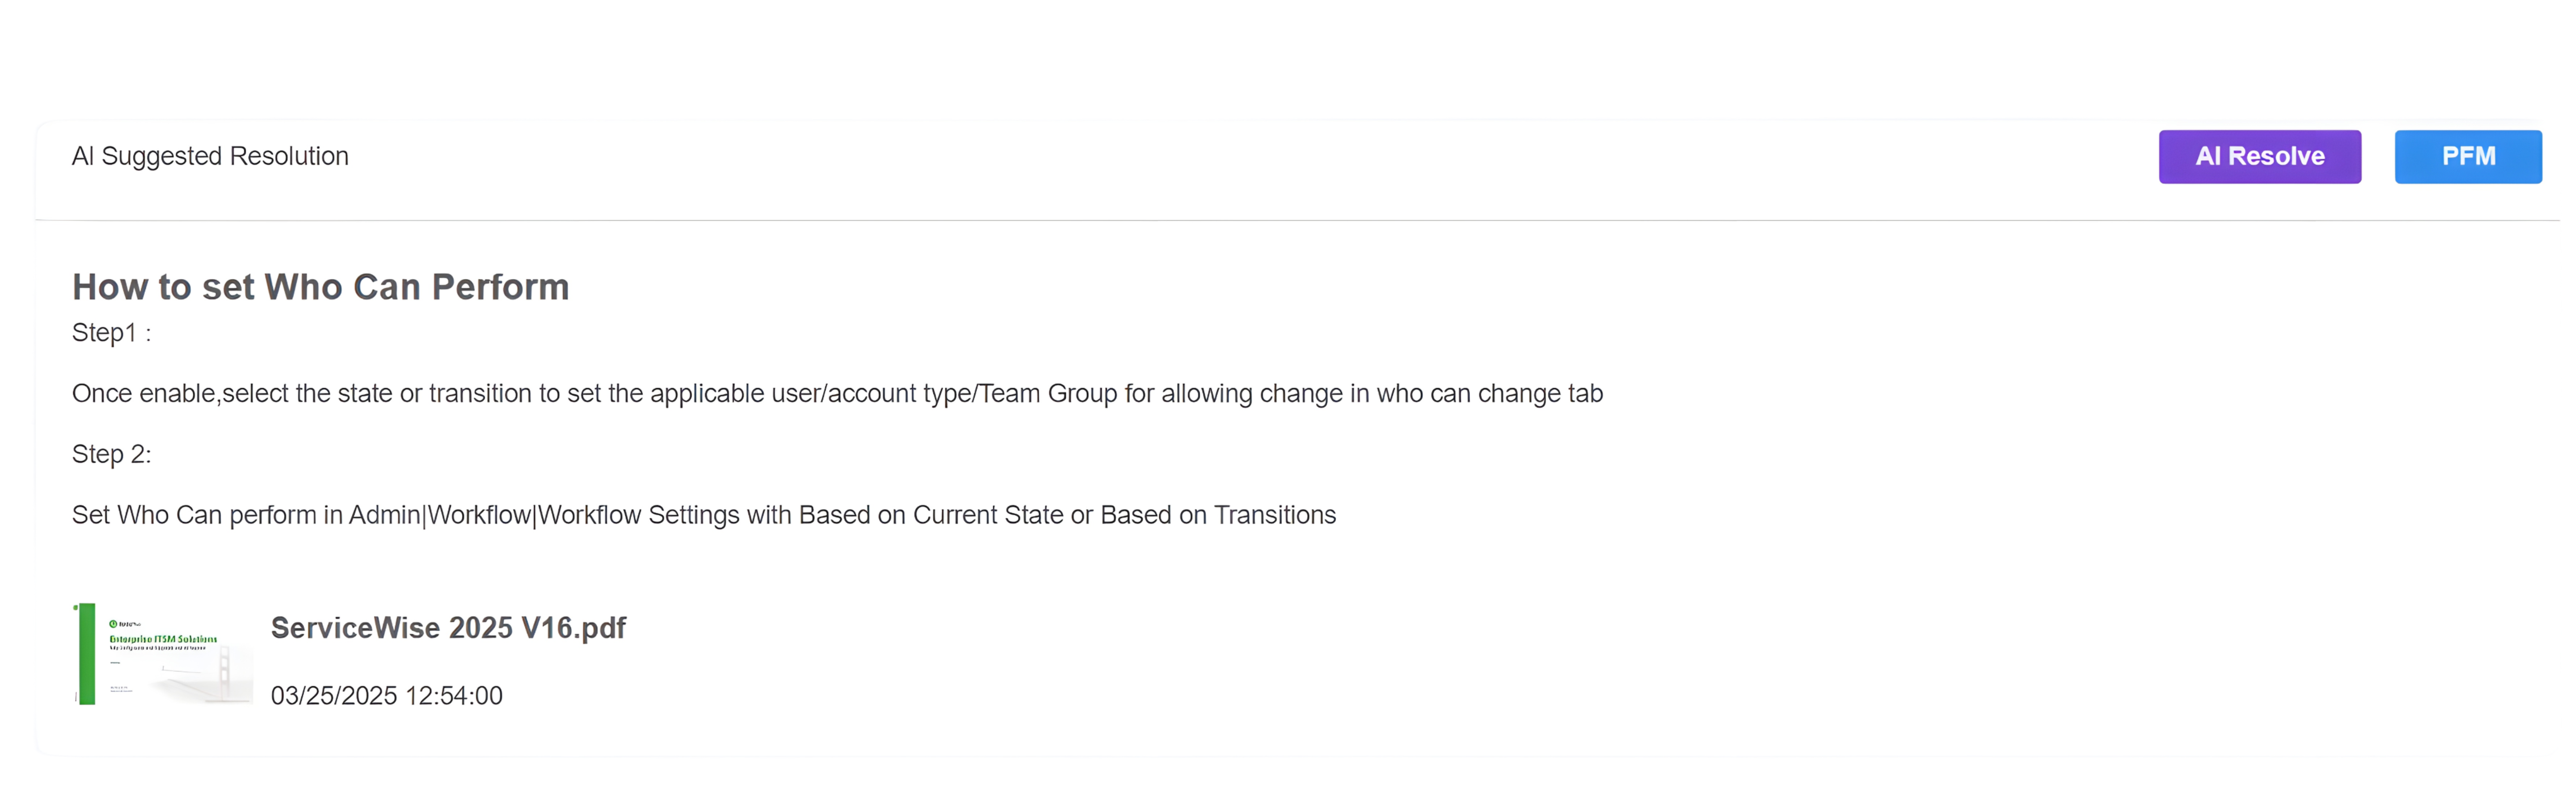
Task: Click the purple AI Resolve button
Action: coord(2259,157)
